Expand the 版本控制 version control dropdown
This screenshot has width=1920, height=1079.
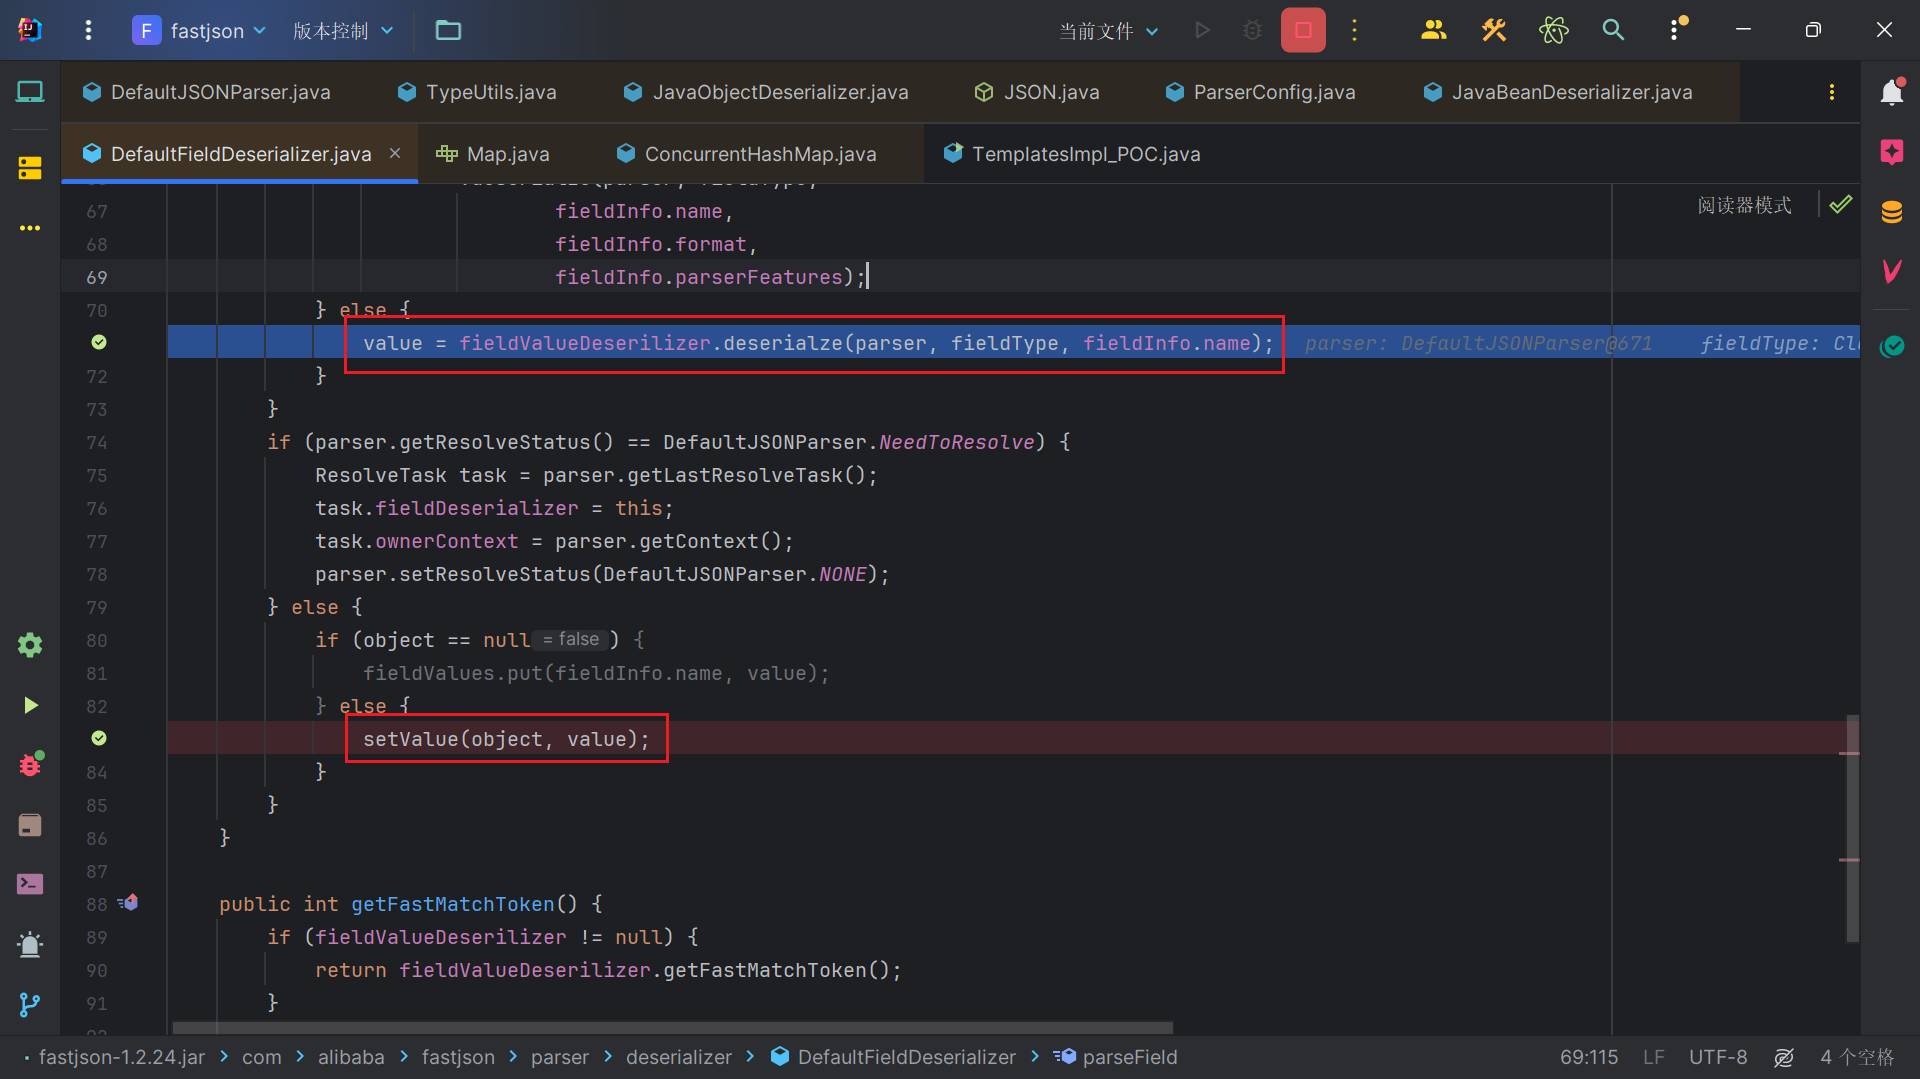pos(343,30)
